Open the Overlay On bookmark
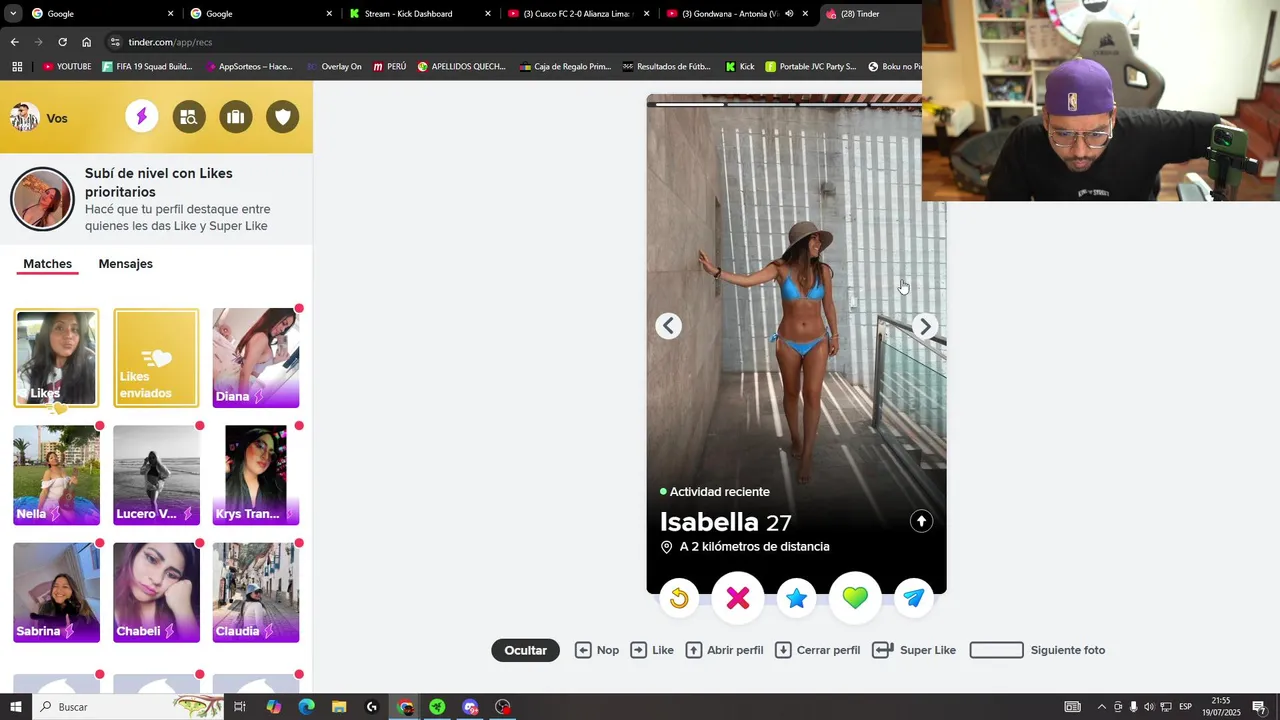 335,67
